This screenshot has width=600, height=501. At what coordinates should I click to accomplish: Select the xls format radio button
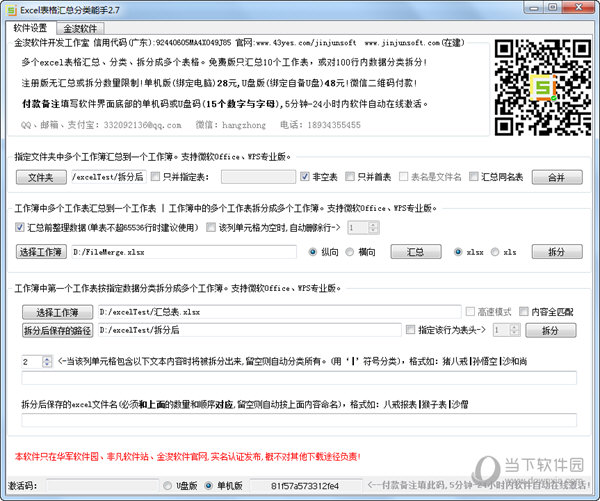click(495, 252)
